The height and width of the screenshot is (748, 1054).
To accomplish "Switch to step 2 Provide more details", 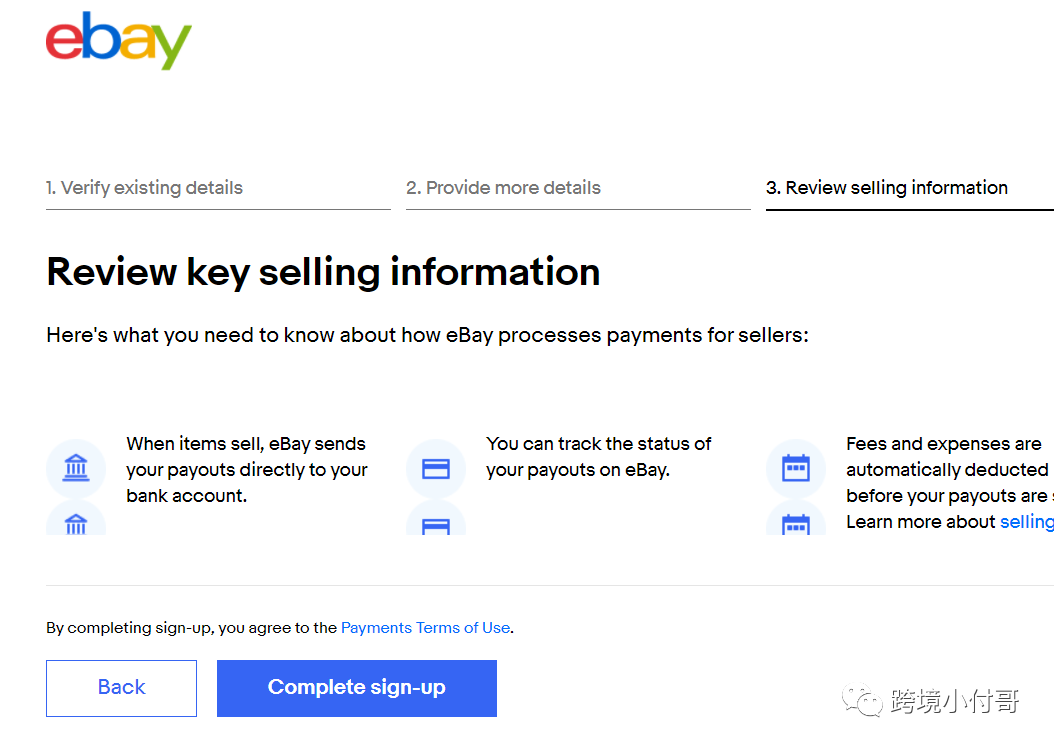I will [x=504, y=188].
